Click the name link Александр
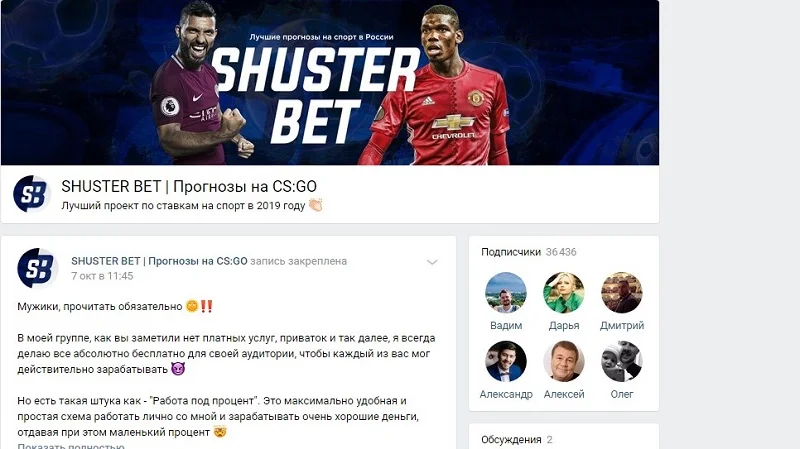The image size is (800, 449). (506, 394)
